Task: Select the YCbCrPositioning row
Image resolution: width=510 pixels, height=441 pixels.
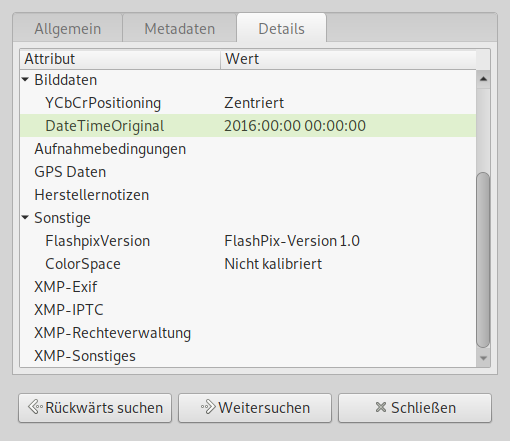Action: (248, 103)
